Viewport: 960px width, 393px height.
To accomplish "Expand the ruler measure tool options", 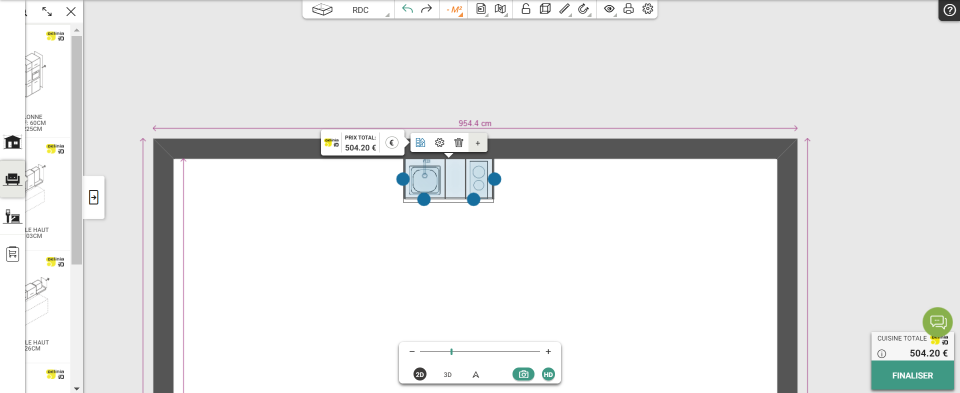I will tap(565, 9).
